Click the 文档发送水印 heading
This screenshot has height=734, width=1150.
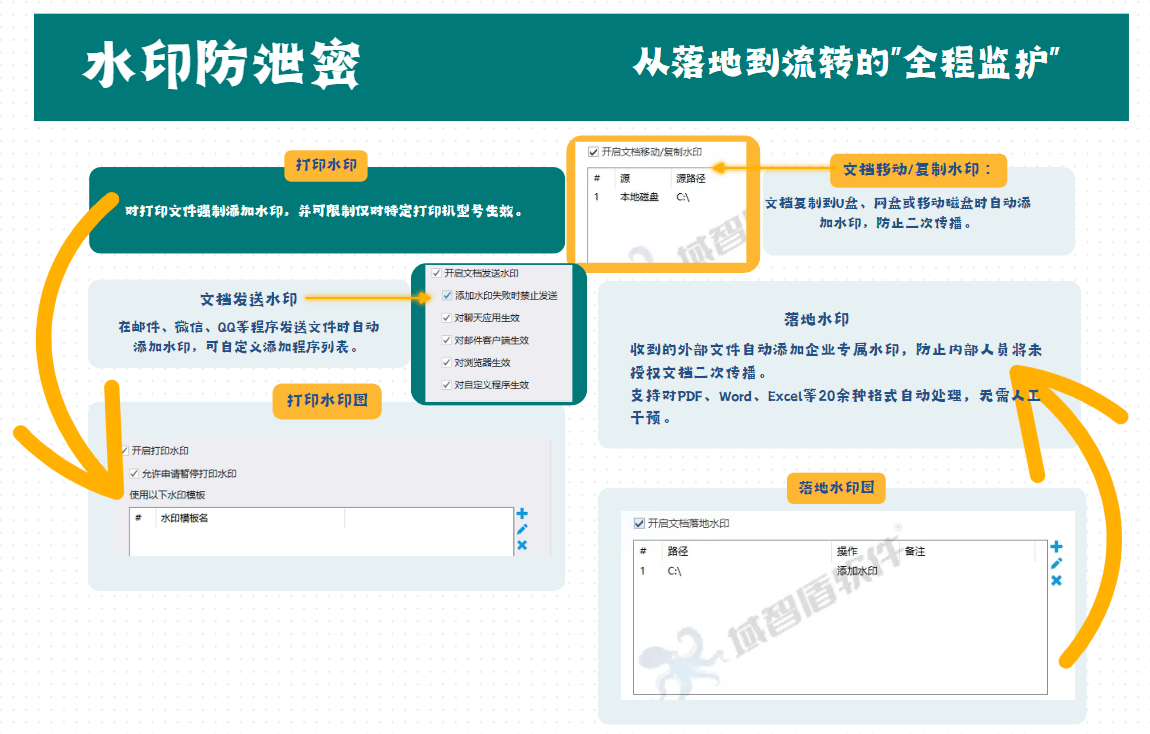coord(249,299)
